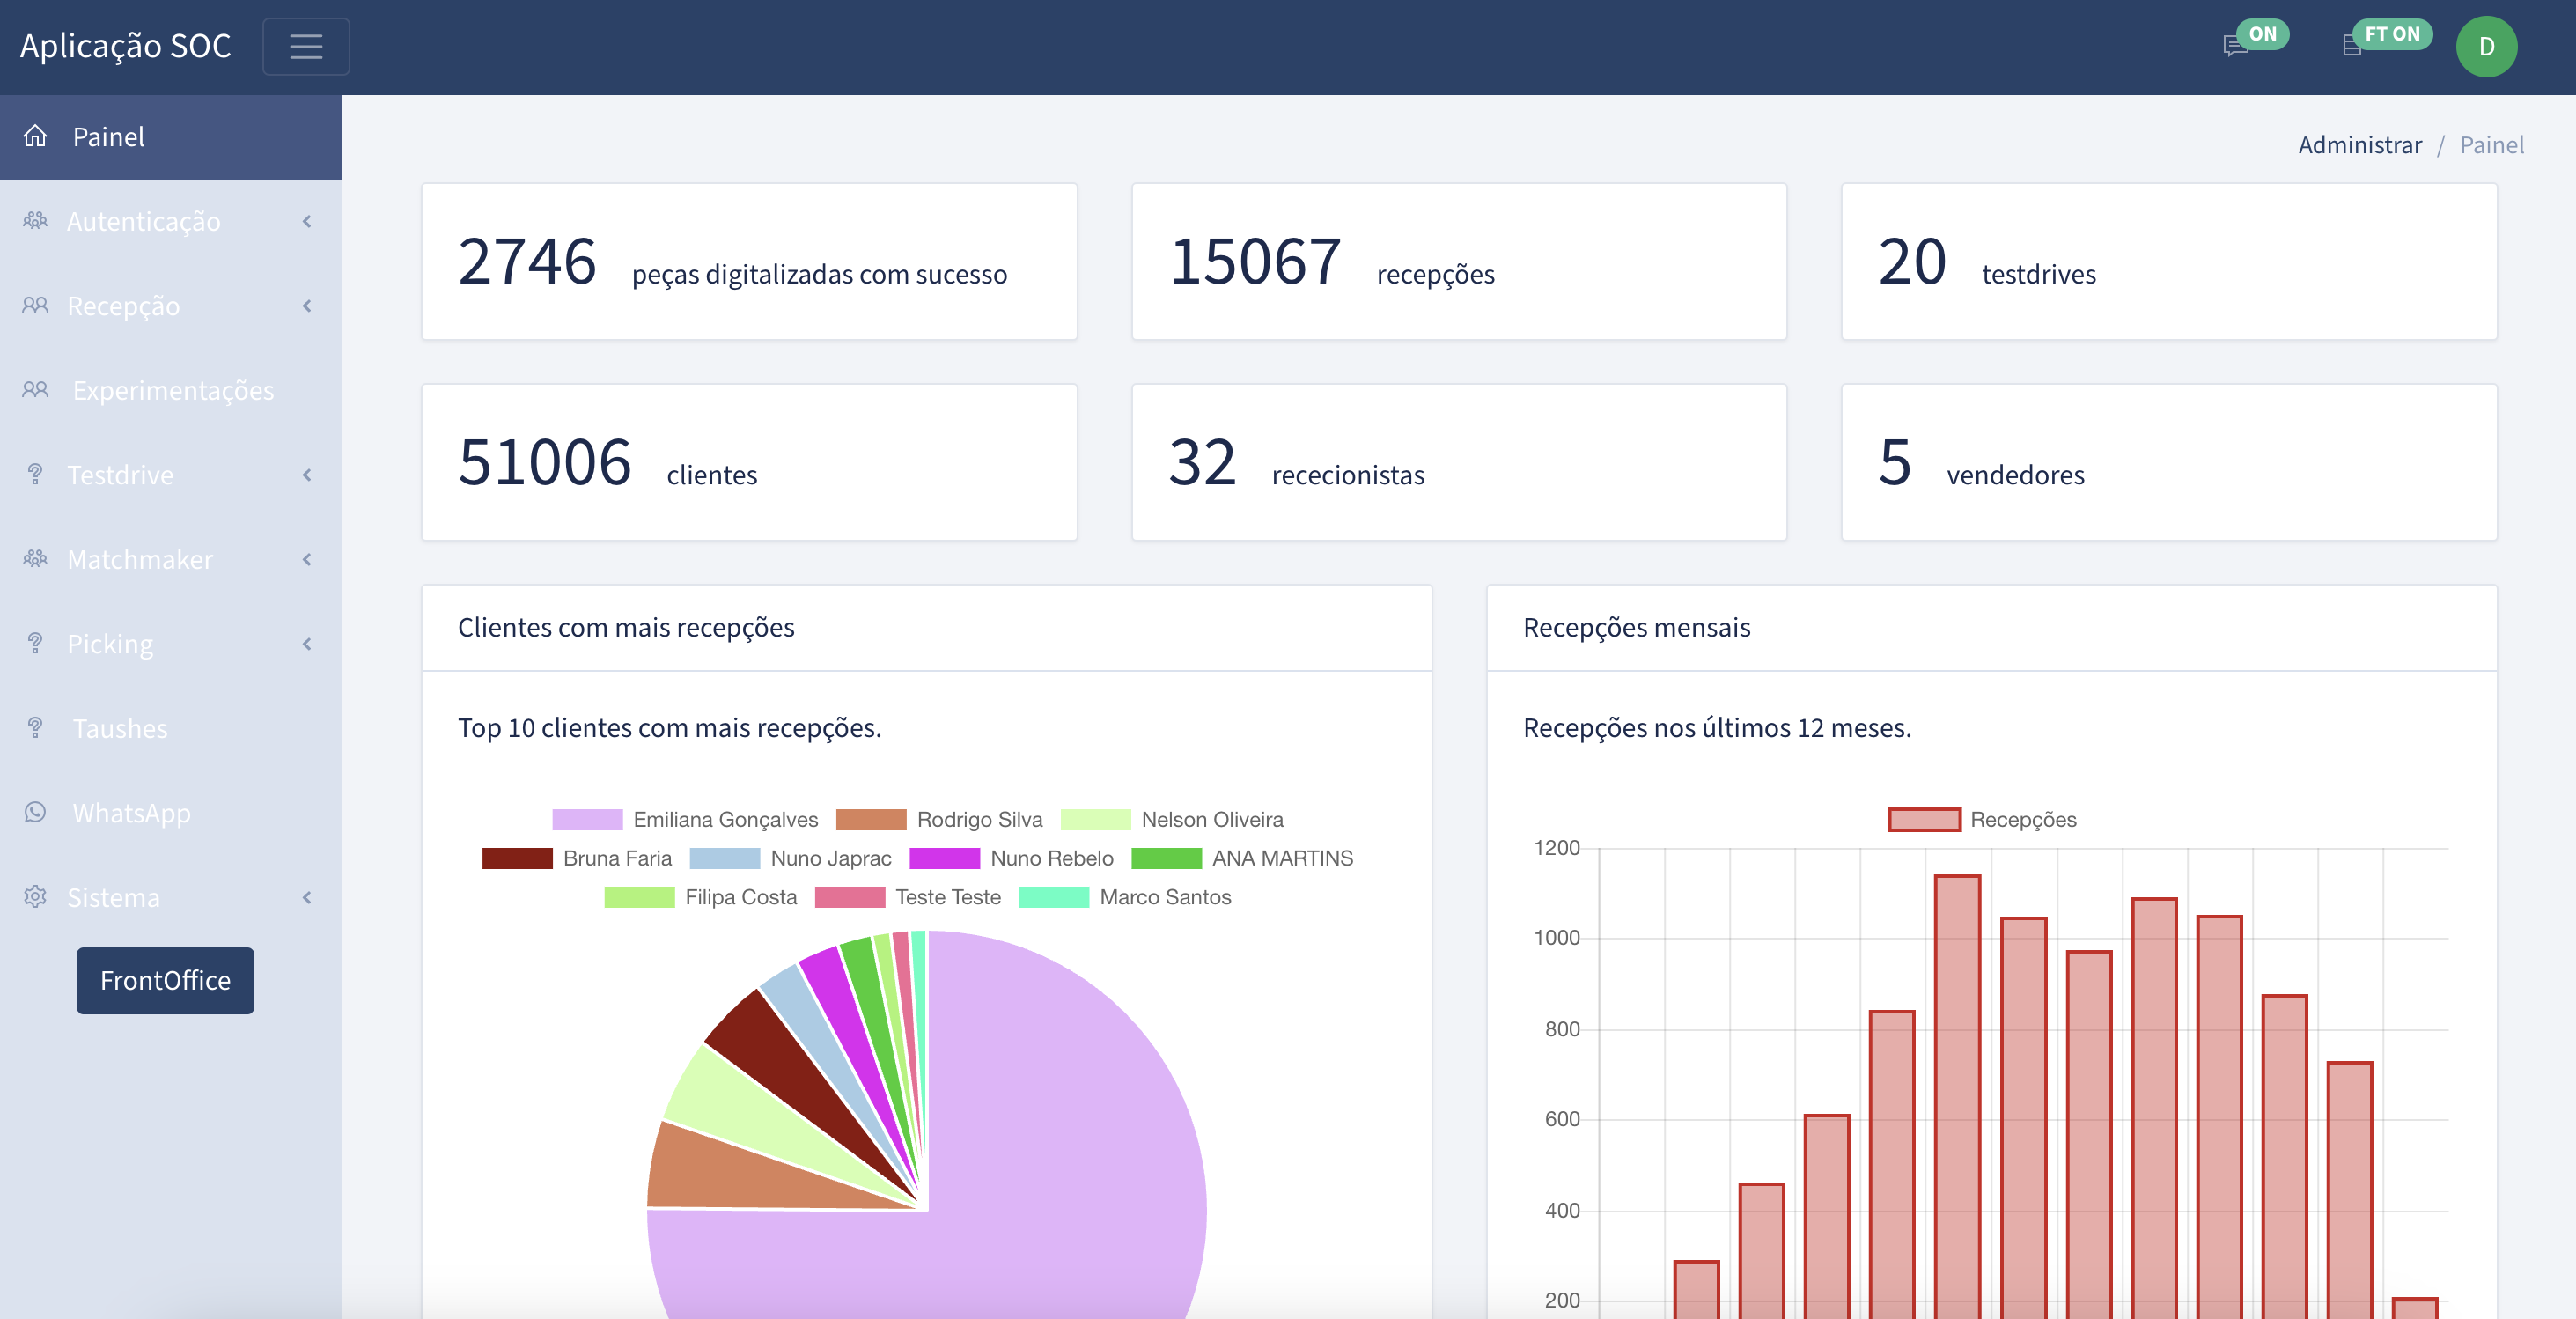Expand the Testdrive submenu chevron
Image resolution: width=2576 pixels, height=1319 pixels.
coord(307,475)
